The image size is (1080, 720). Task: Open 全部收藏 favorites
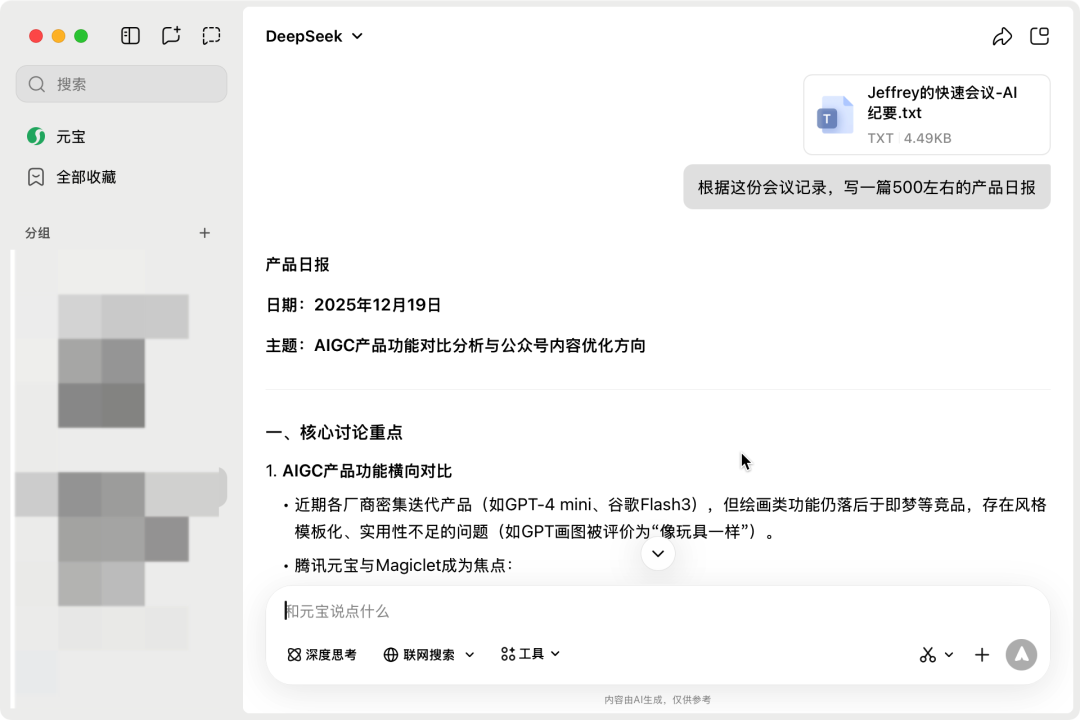(x=86, y=176)
